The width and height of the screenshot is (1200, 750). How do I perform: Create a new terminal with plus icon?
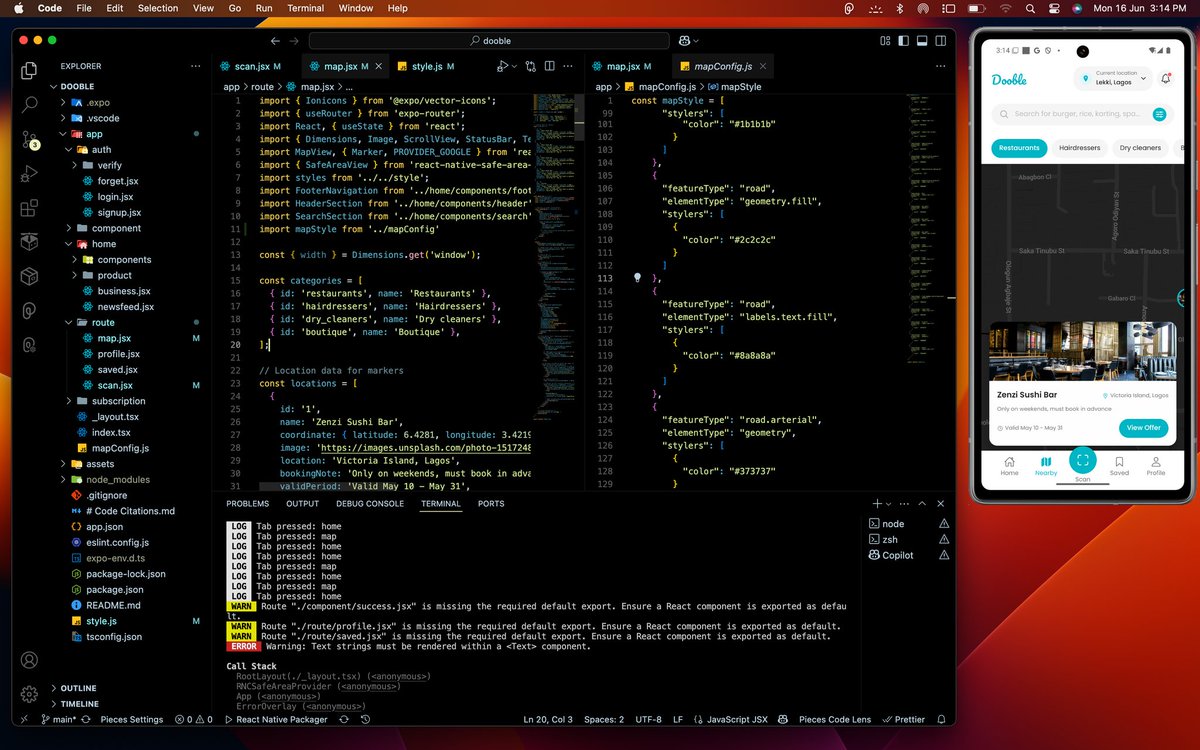pos(877,504)
